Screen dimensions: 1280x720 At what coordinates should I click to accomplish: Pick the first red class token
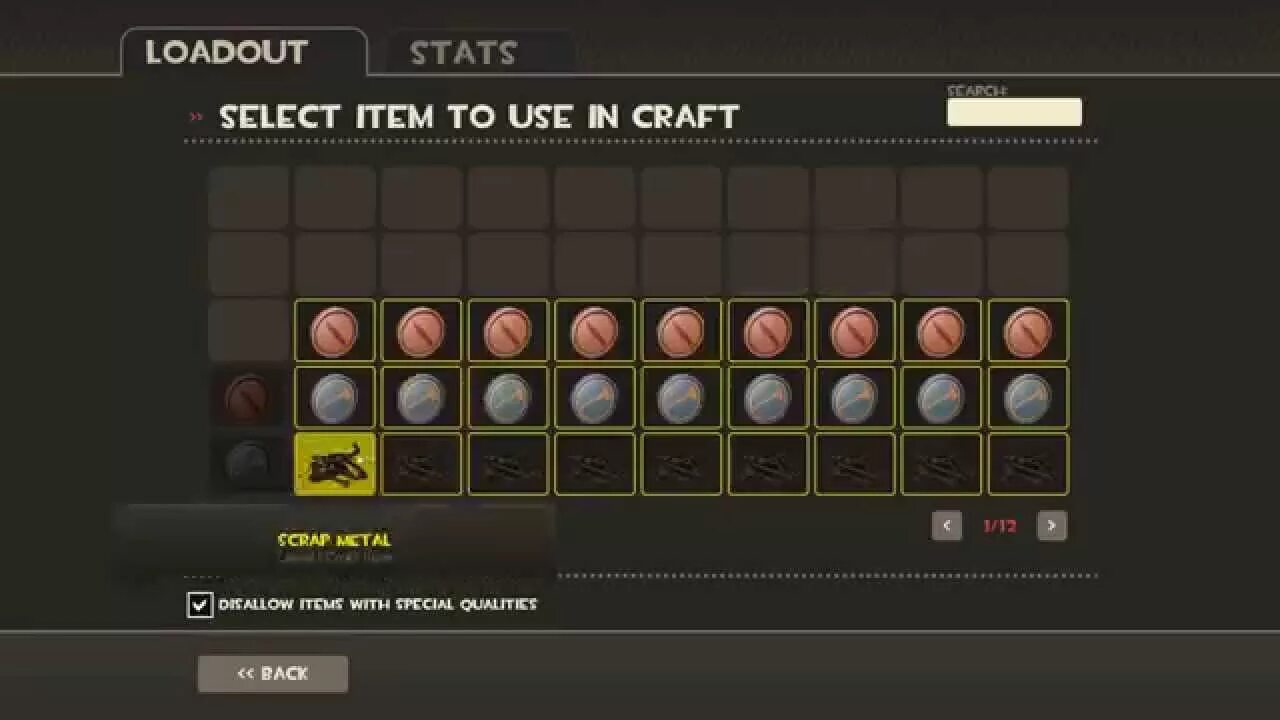pyautogui.click(x=335, y=331)
